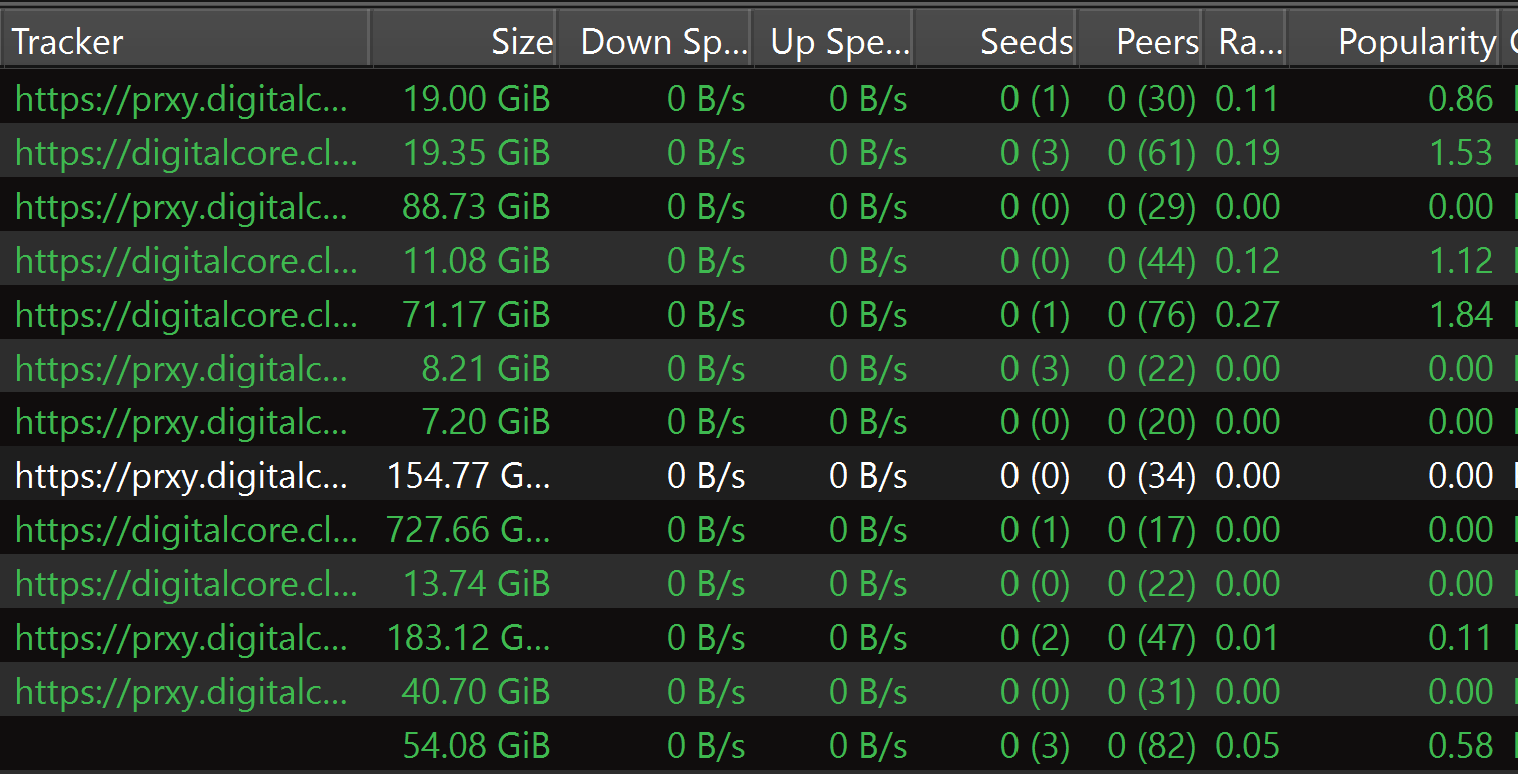Sort by the Ratio column header

pos(1246,41)
